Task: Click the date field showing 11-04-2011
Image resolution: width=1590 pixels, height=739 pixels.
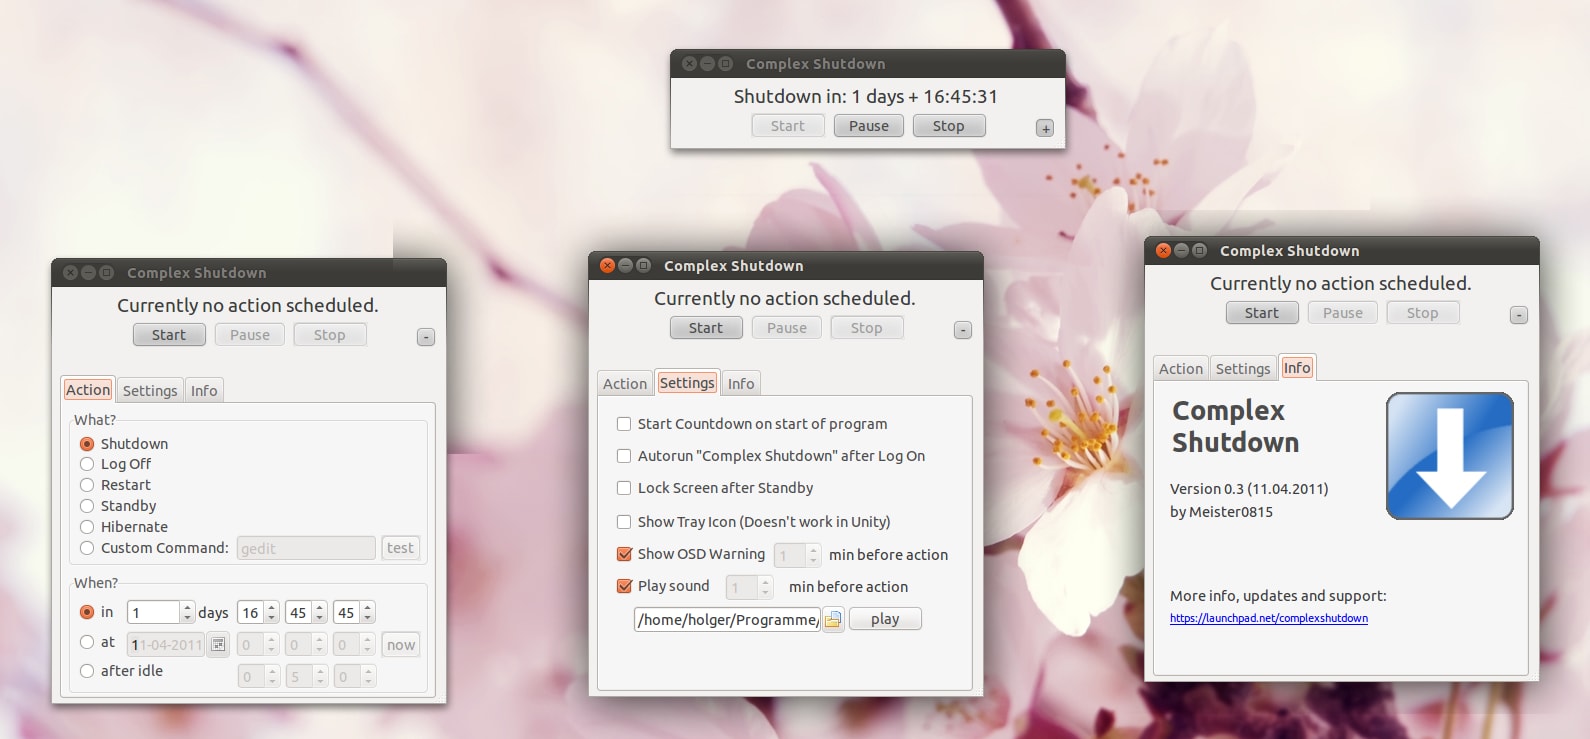Action: (166, 645)
